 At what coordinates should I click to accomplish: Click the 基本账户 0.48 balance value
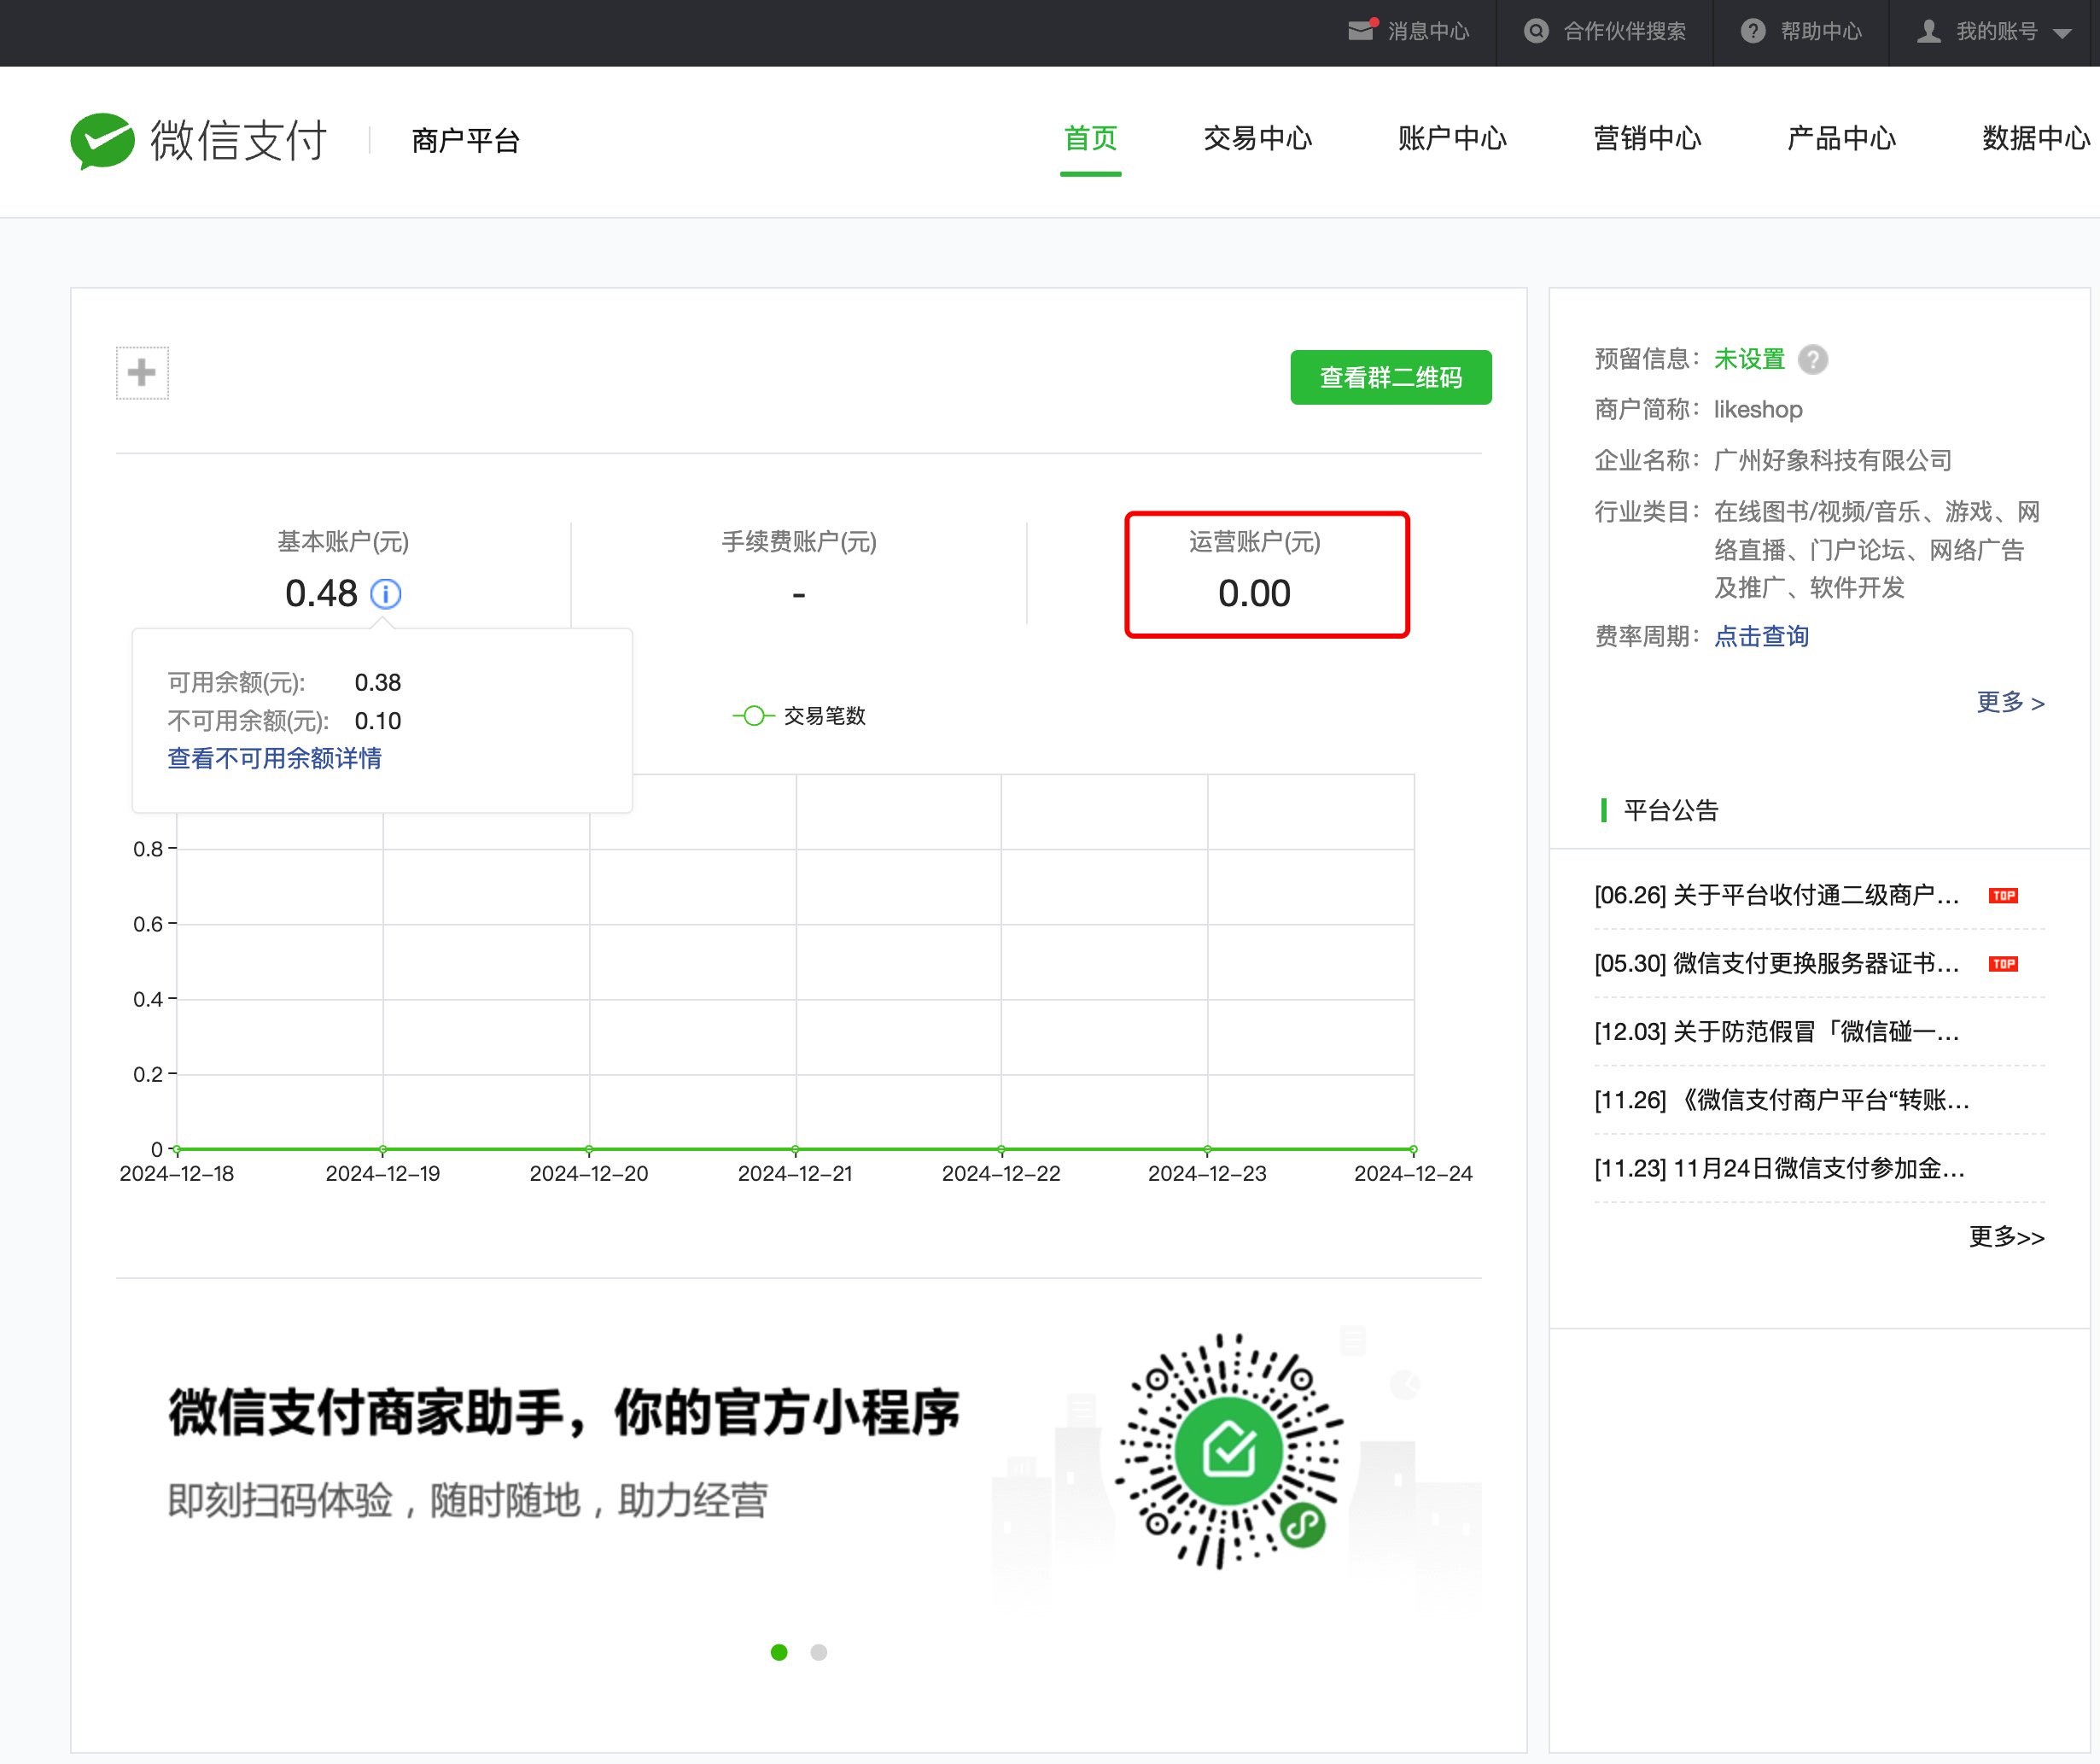(x=321, y=594)
